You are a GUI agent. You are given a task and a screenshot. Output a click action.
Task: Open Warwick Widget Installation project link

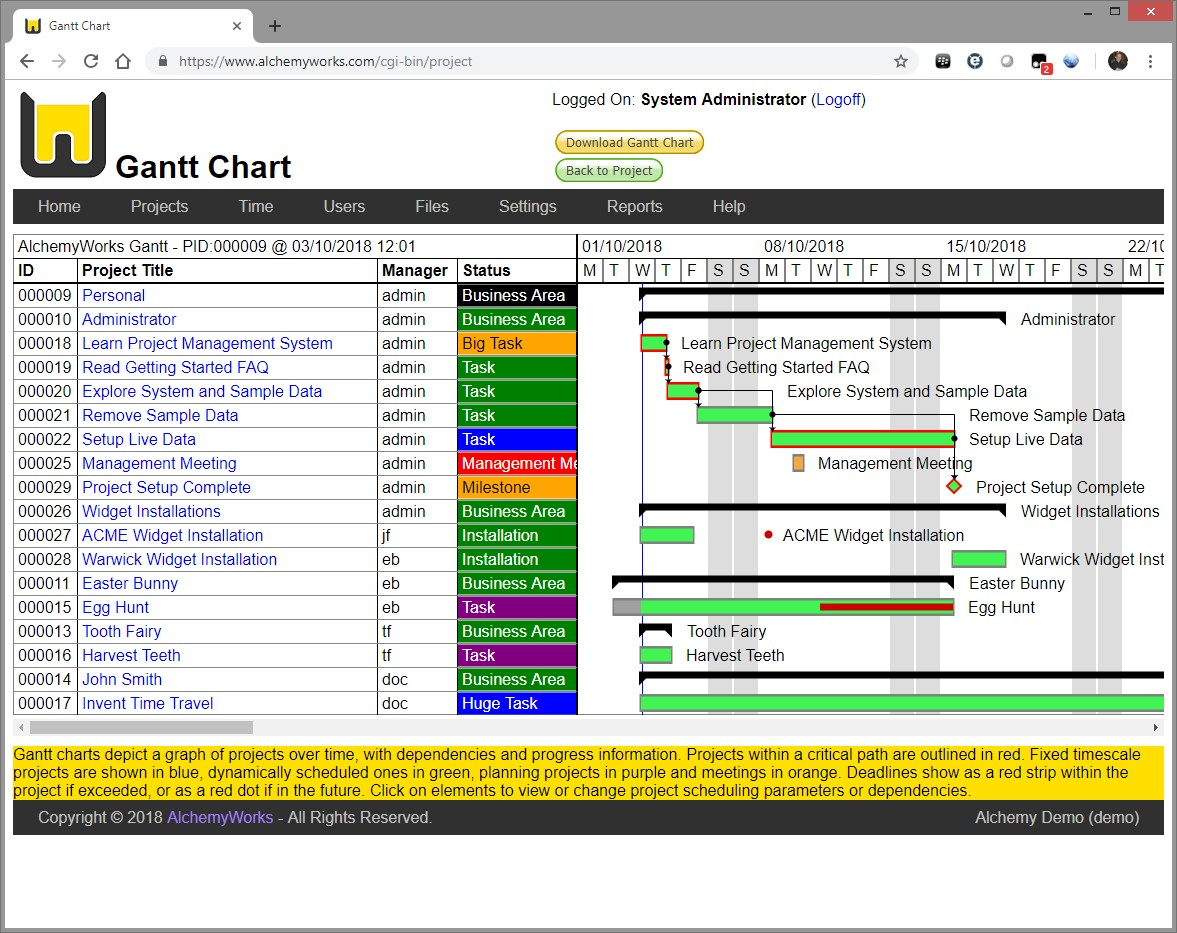tap(179, 560)
